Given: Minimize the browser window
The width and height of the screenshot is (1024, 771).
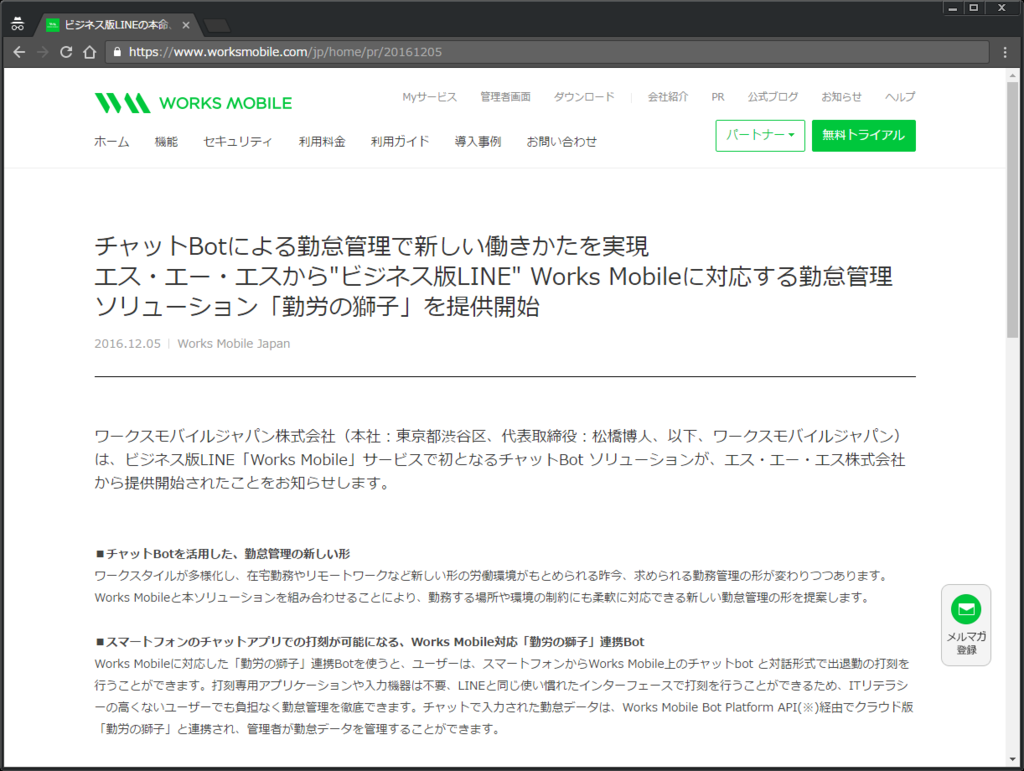Looking at the screenshot, I should pos(953,8).
